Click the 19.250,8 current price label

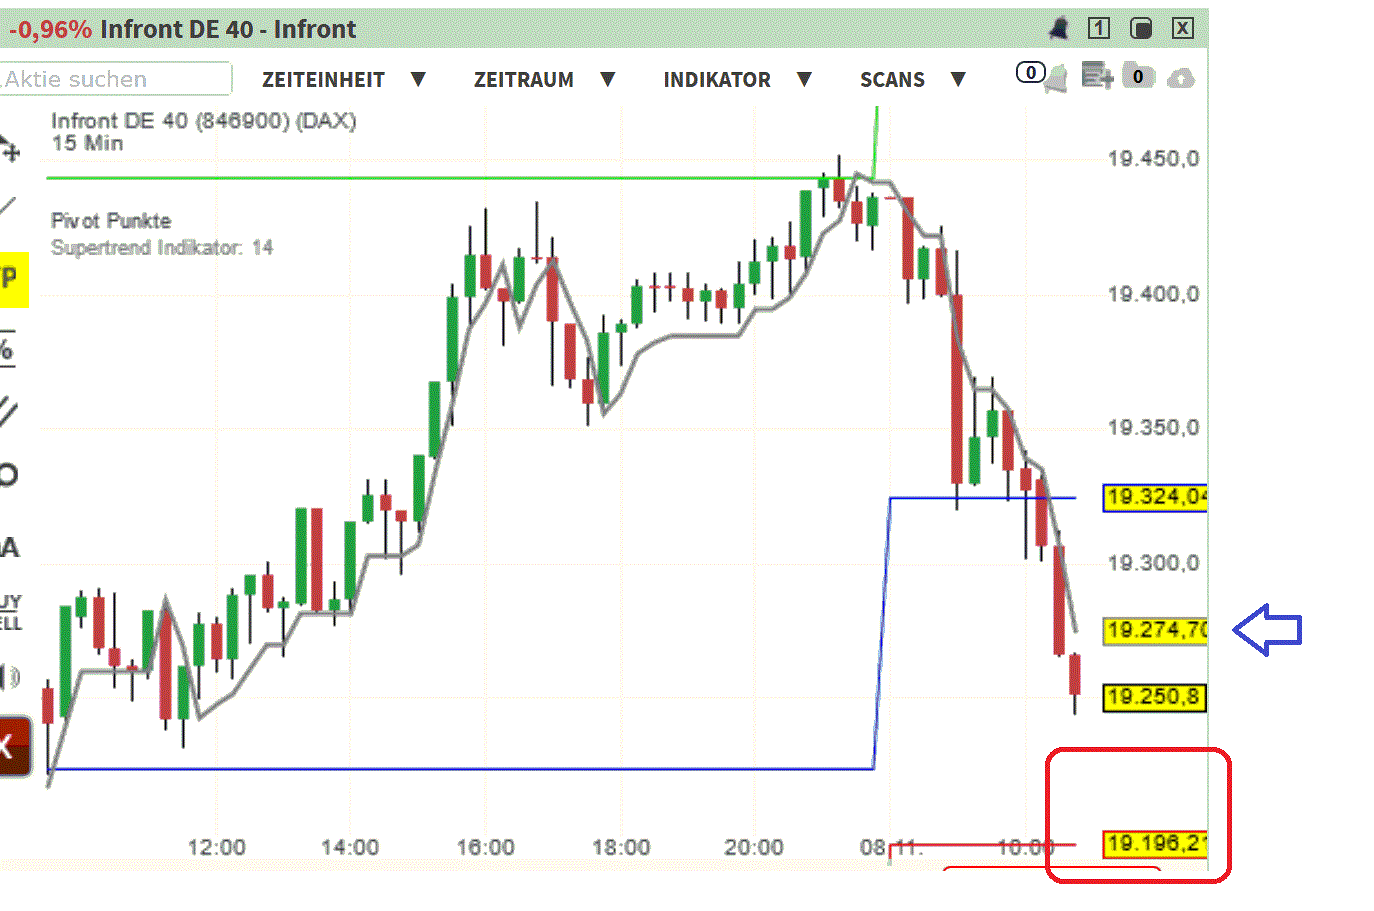(x=1155, y=697)
